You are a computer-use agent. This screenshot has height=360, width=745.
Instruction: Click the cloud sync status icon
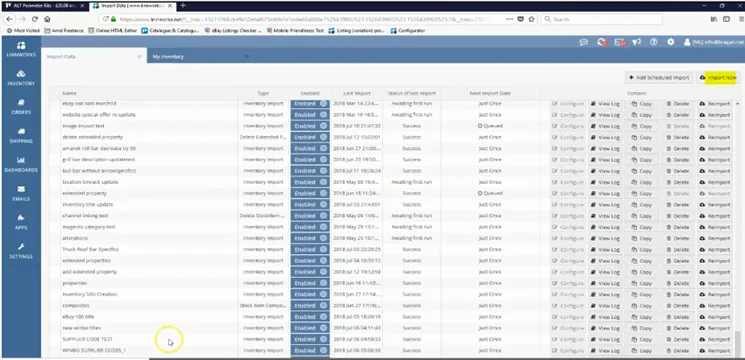click(602, 42)
